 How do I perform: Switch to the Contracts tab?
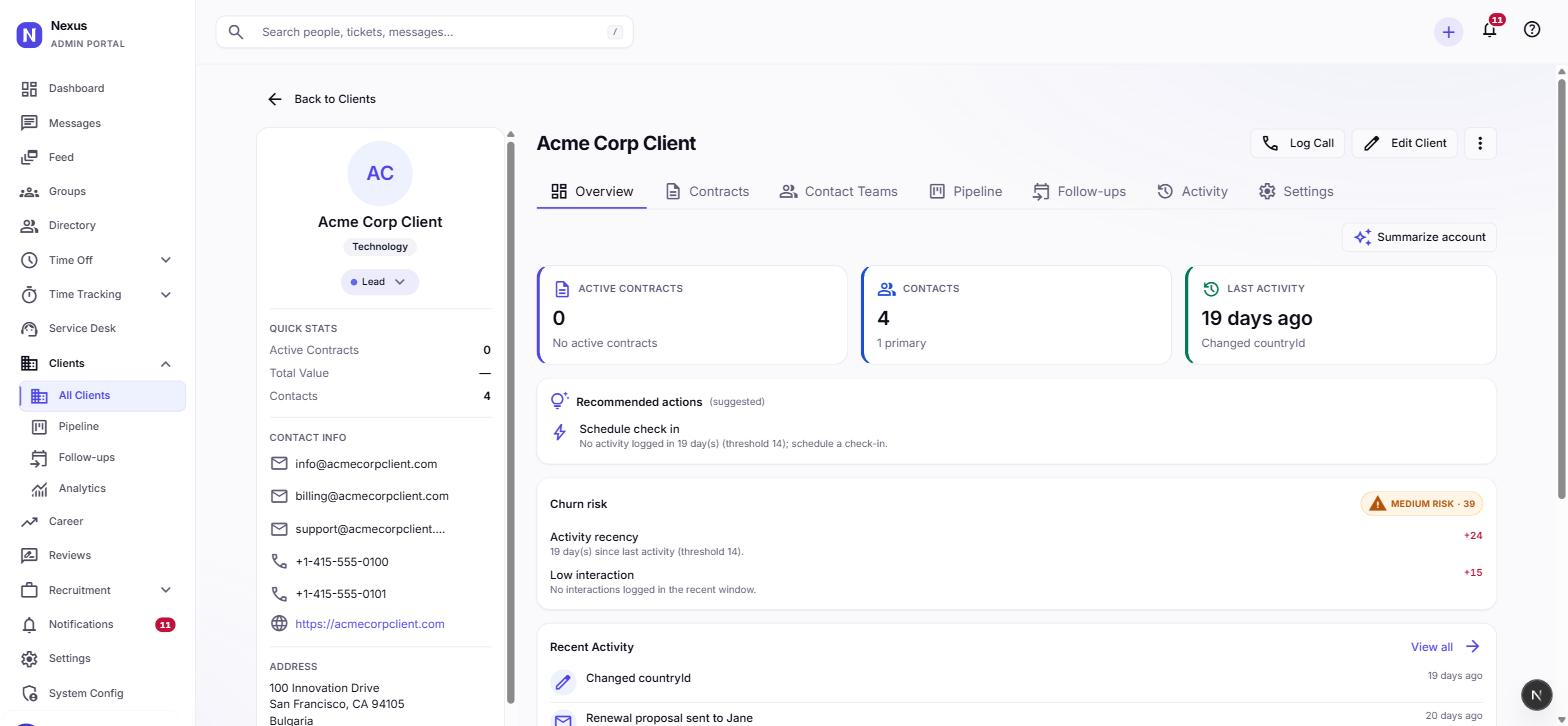point(707,191)
